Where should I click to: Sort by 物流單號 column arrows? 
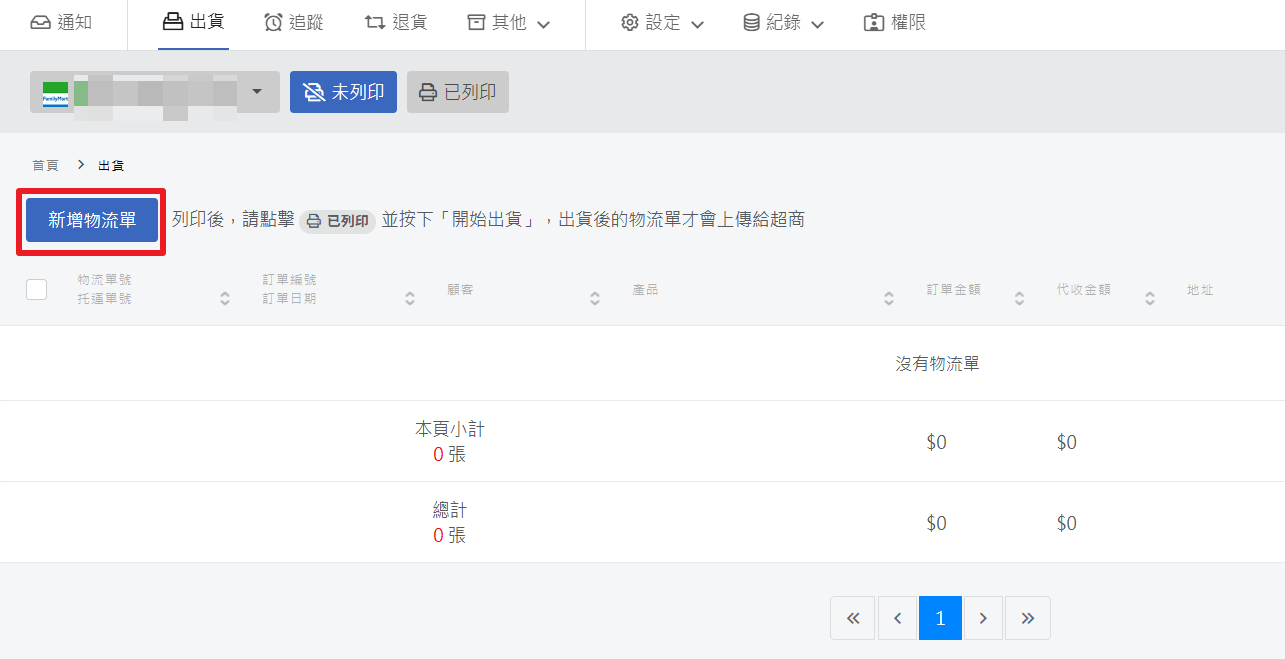(225, 298)
